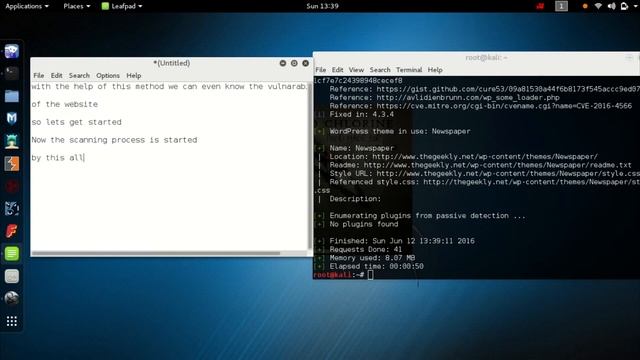Open Leafpad's Search menu
Screen dimensions: 640x360
pos(79,76)
